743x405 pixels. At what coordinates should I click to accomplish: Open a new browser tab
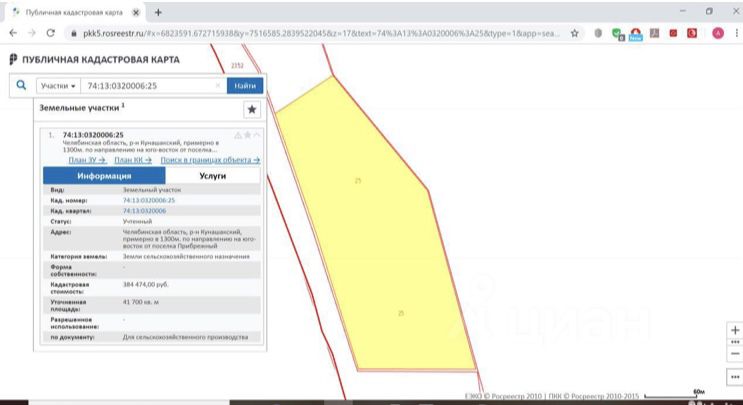pyautogui.click(x=158, y=12)
